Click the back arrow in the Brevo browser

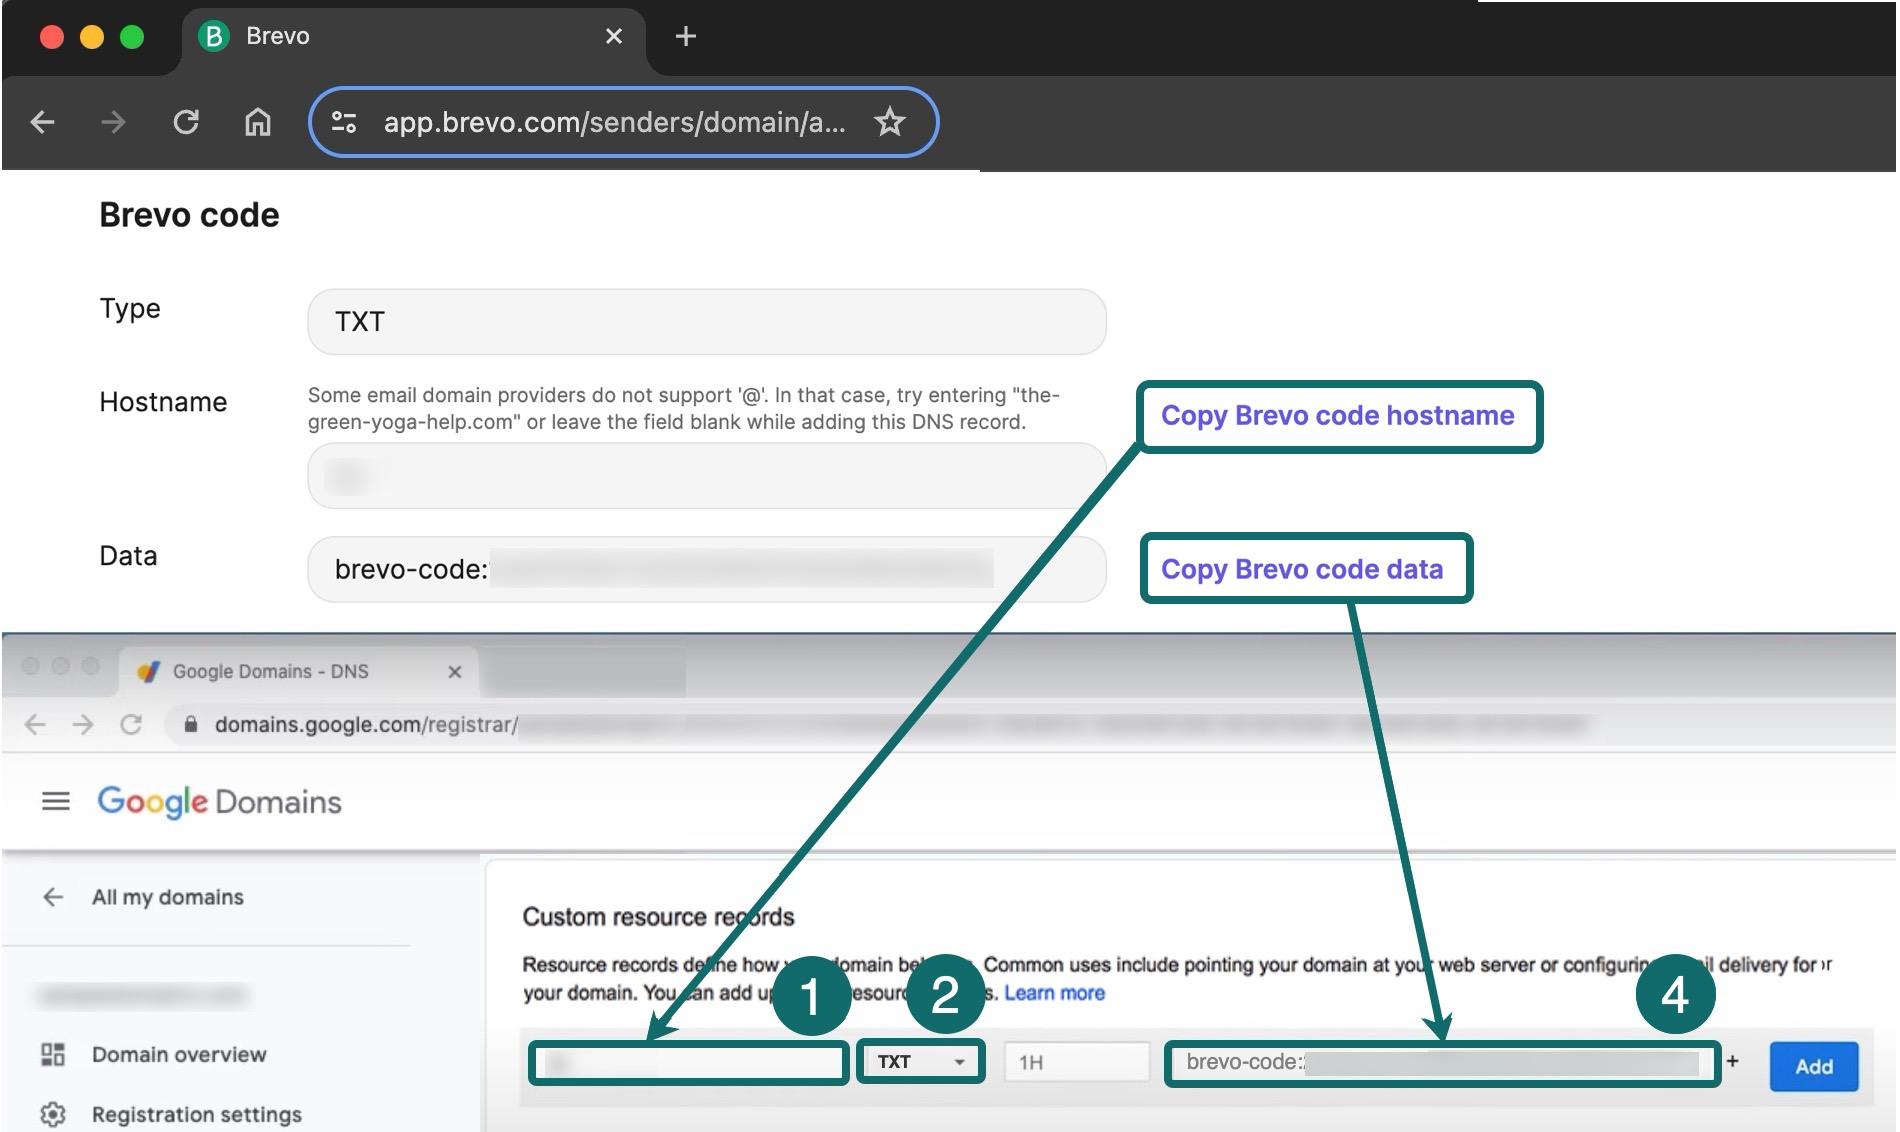coord(42,122)
